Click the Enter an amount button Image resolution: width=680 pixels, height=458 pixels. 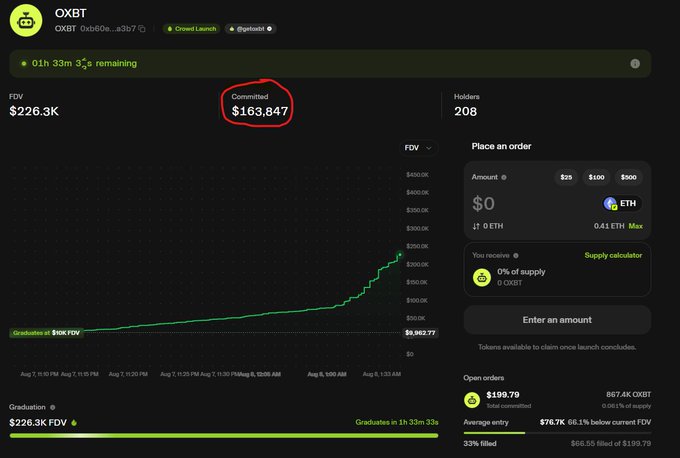[557, 320]
